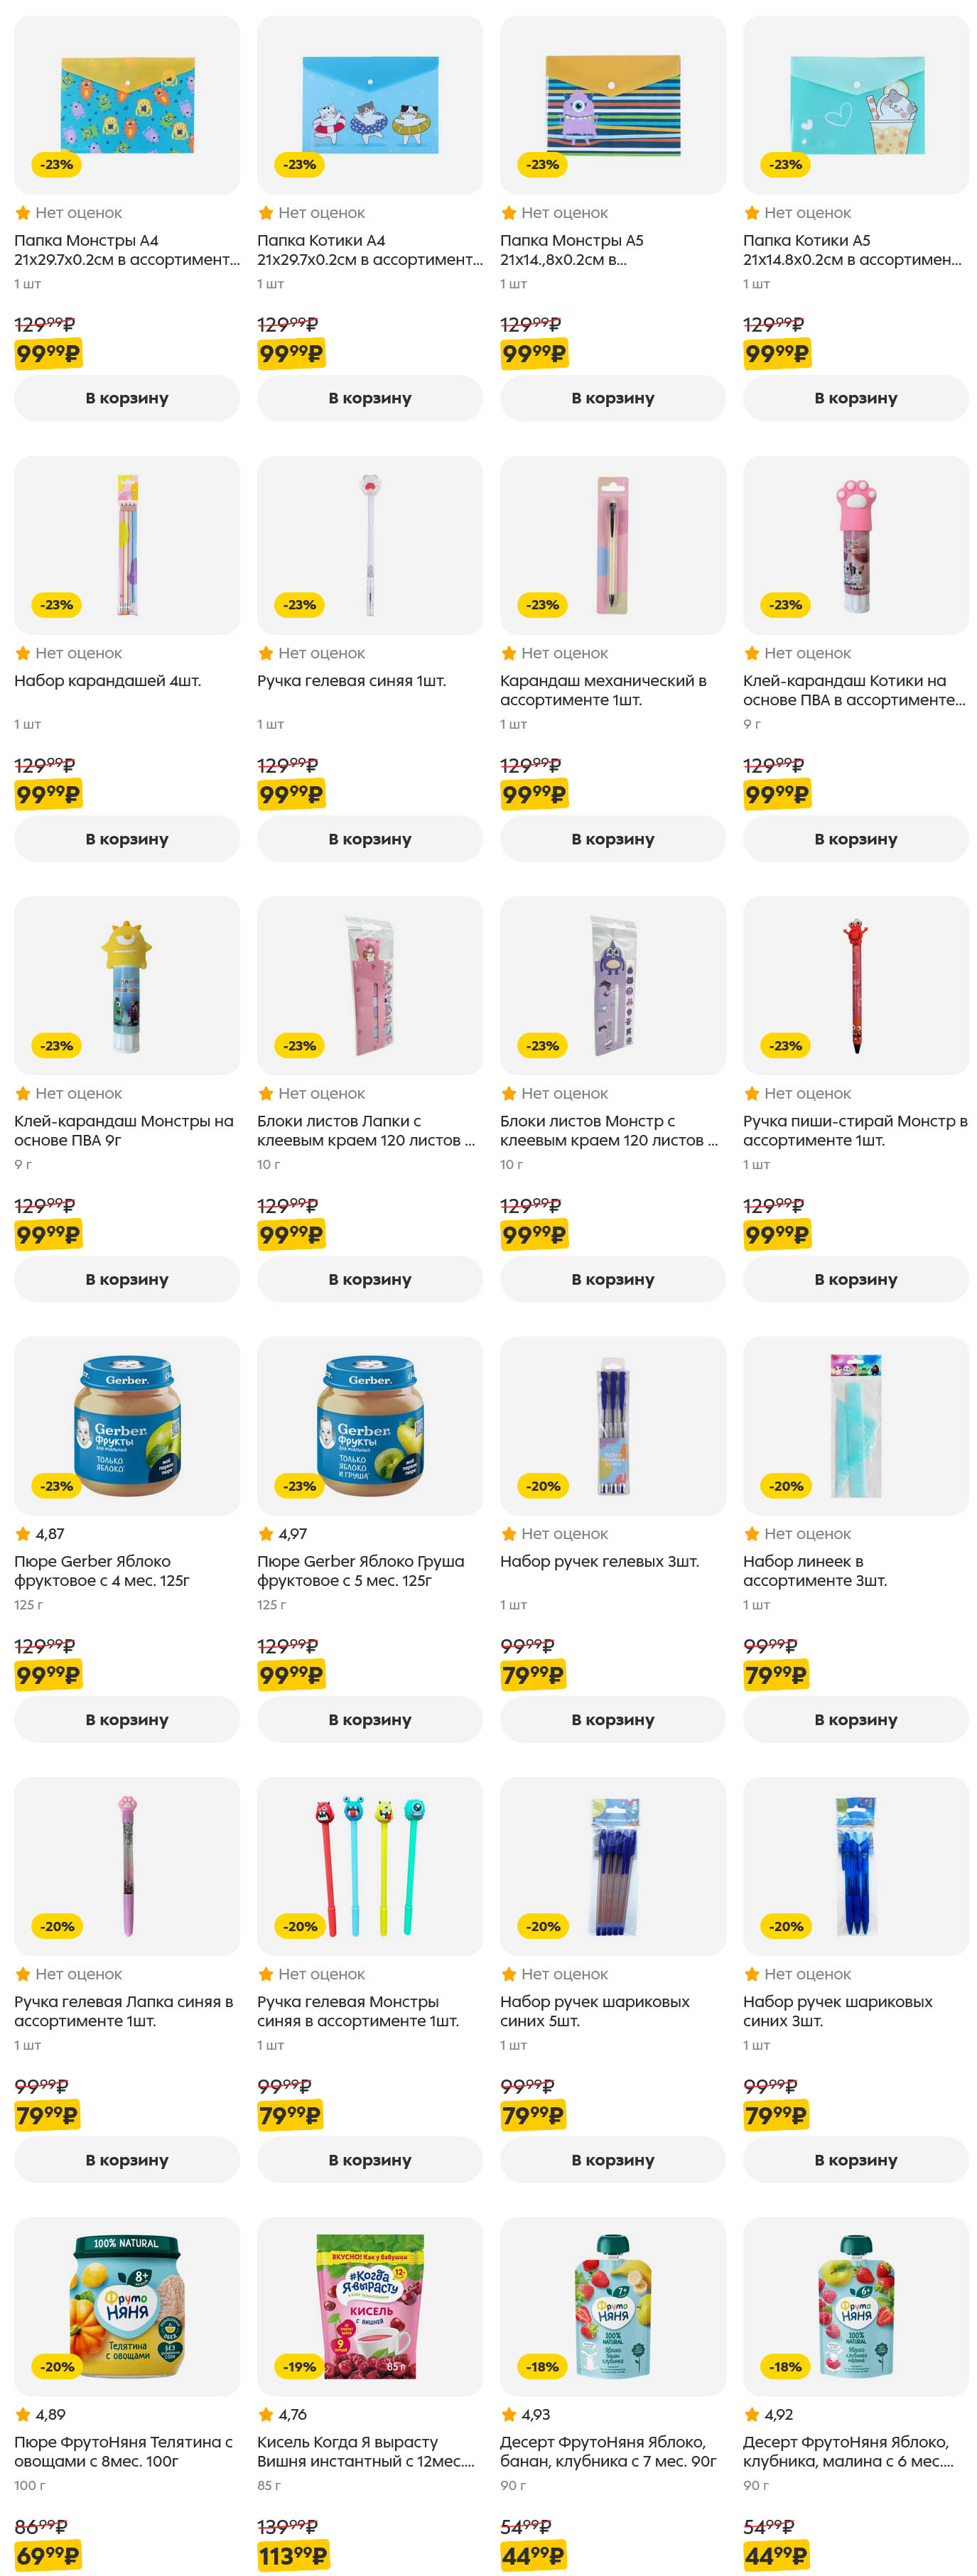Click the -23% discount badge on Папка Котики А4

(299, 165)
